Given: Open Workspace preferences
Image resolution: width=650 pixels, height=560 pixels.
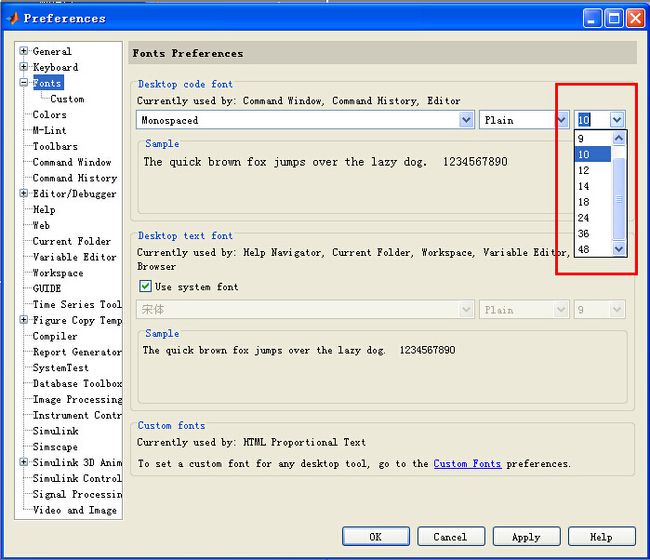Looking at the screenshot, I should pos(58,273).
